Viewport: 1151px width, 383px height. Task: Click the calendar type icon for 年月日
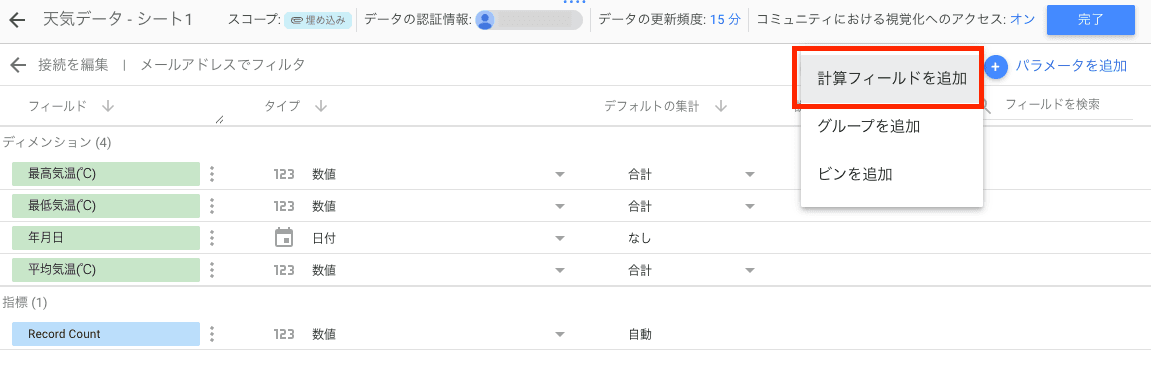tap(283, 238)
